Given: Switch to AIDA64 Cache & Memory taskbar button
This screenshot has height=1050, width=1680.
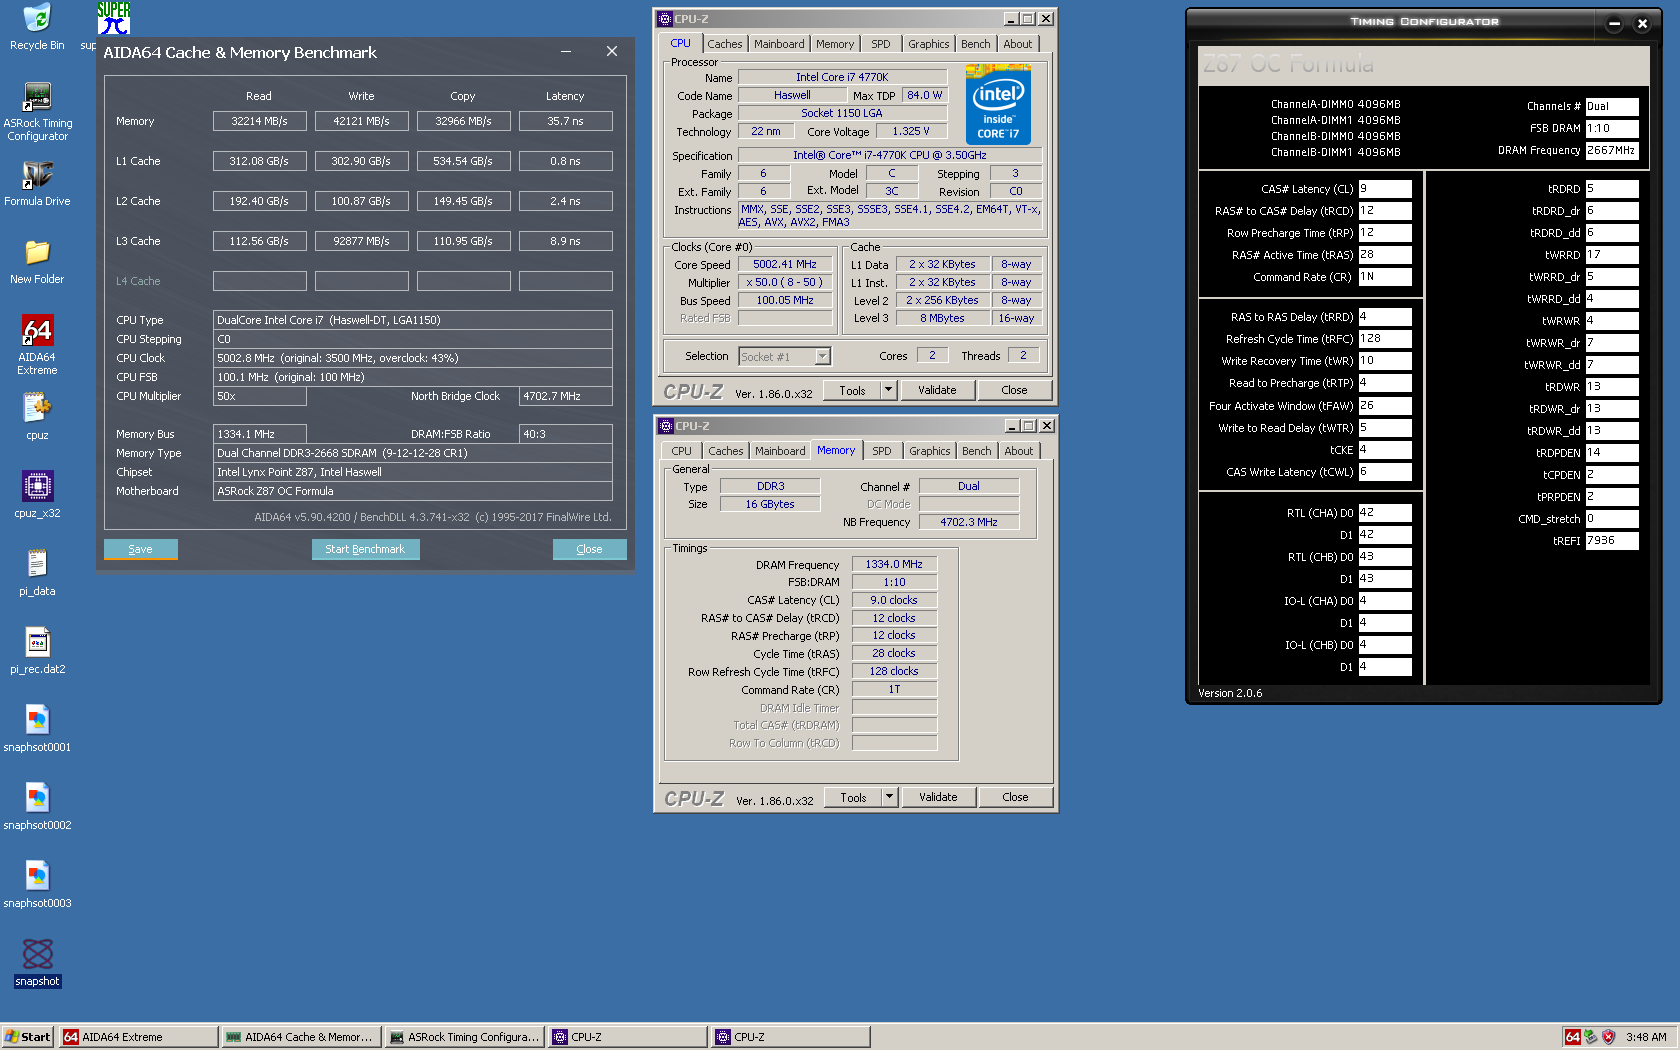Looking at the screenshot, I should pyautogui.click(x=301, y=1037).
